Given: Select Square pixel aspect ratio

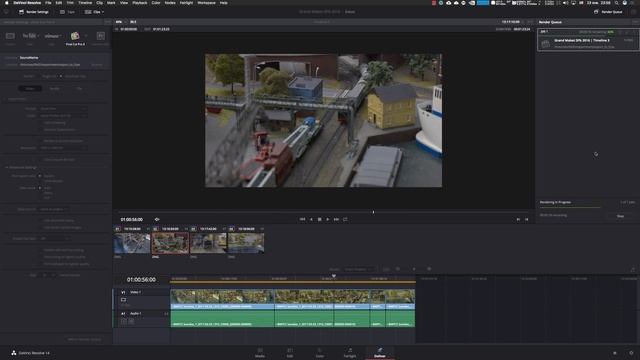Looking at the screenshot, I should point(40,176).
